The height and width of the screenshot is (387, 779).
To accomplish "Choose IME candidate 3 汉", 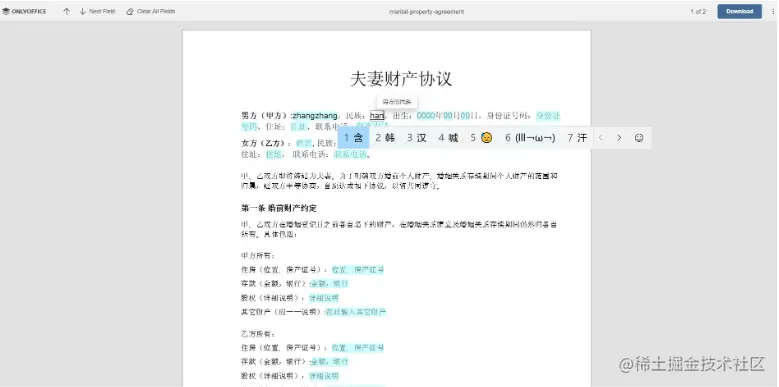I will click(x=417, y=138).
